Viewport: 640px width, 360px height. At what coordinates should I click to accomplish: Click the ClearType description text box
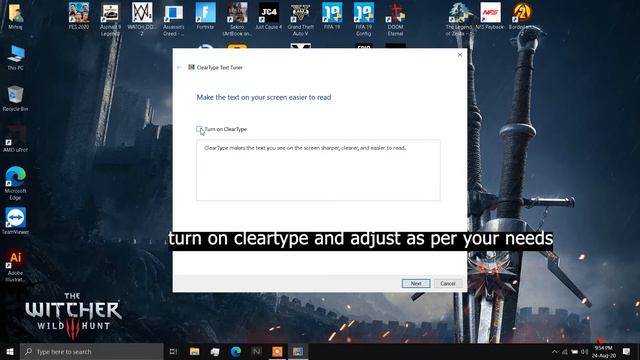pos(318,170)
